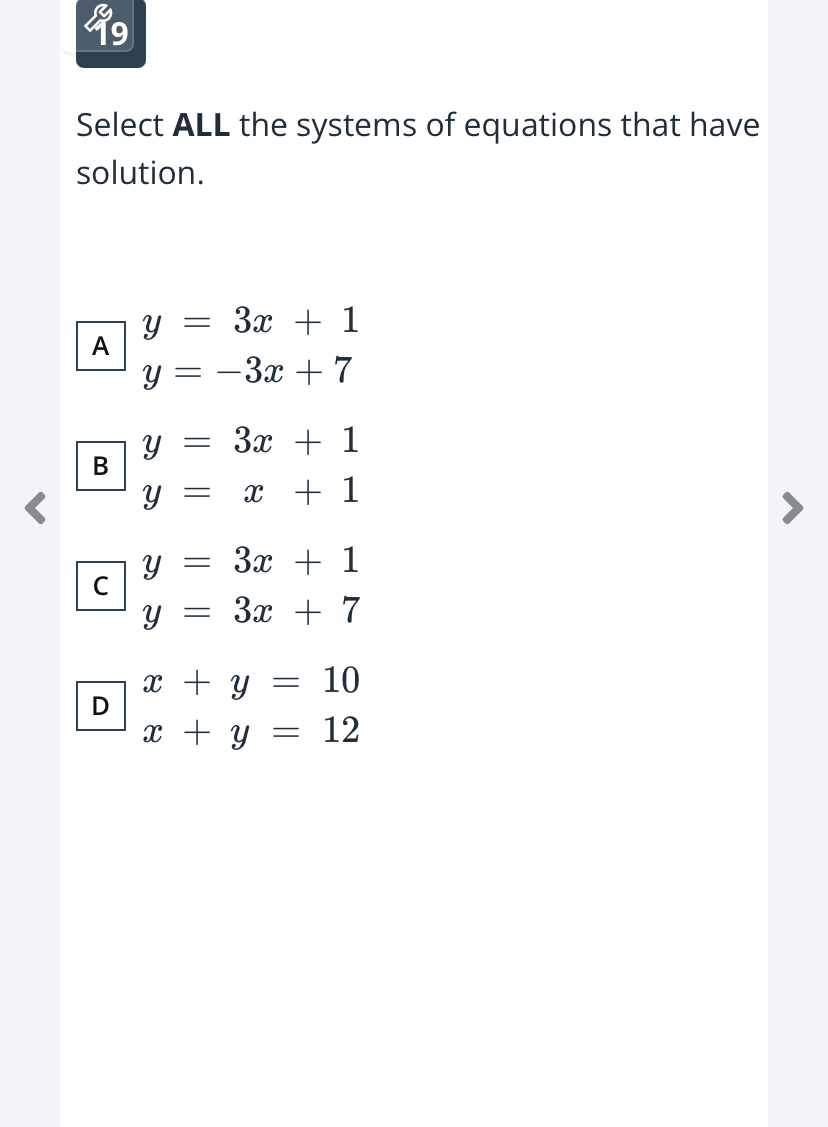
Task: Click equation y = 3x + 1 in option B
Action: tap(250, 441)
